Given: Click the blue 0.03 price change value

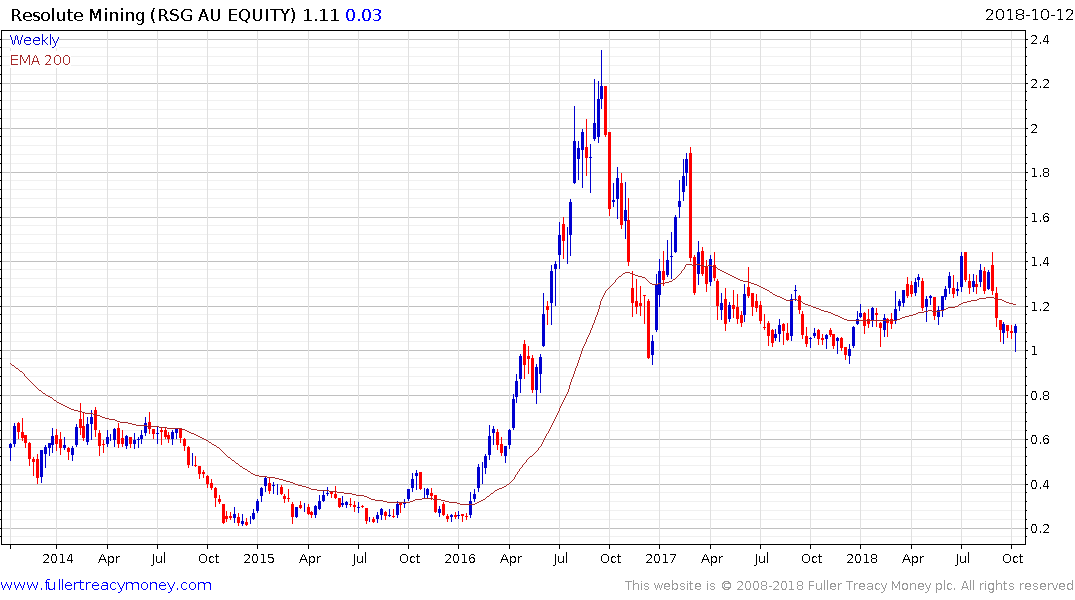Looking at the screenshot, I should pyautogui.click(x=363, y=15).
